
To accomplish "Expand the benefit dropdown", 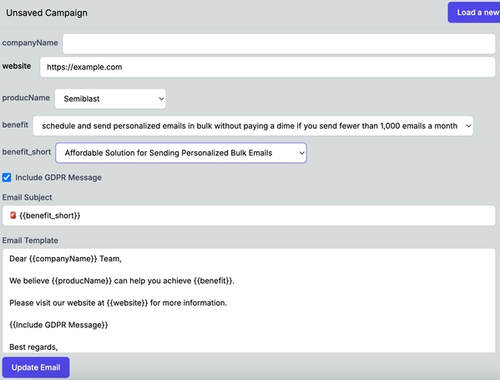I will click(253, 126).
